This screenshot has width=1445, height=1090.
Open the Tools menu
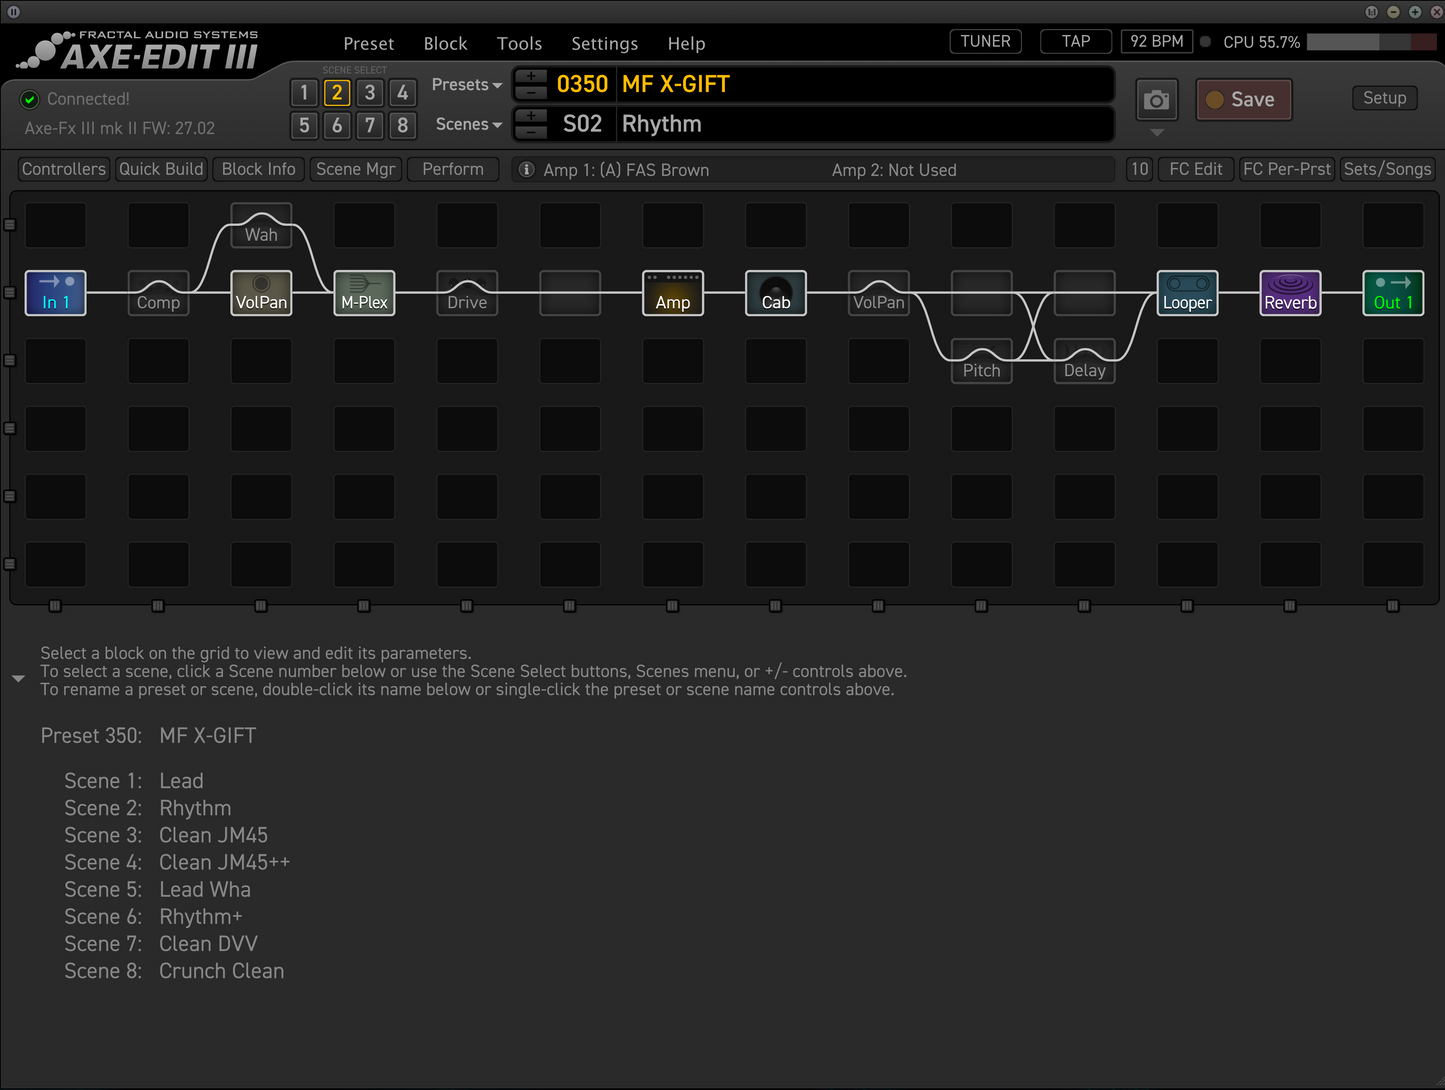[x=520, y=44]
